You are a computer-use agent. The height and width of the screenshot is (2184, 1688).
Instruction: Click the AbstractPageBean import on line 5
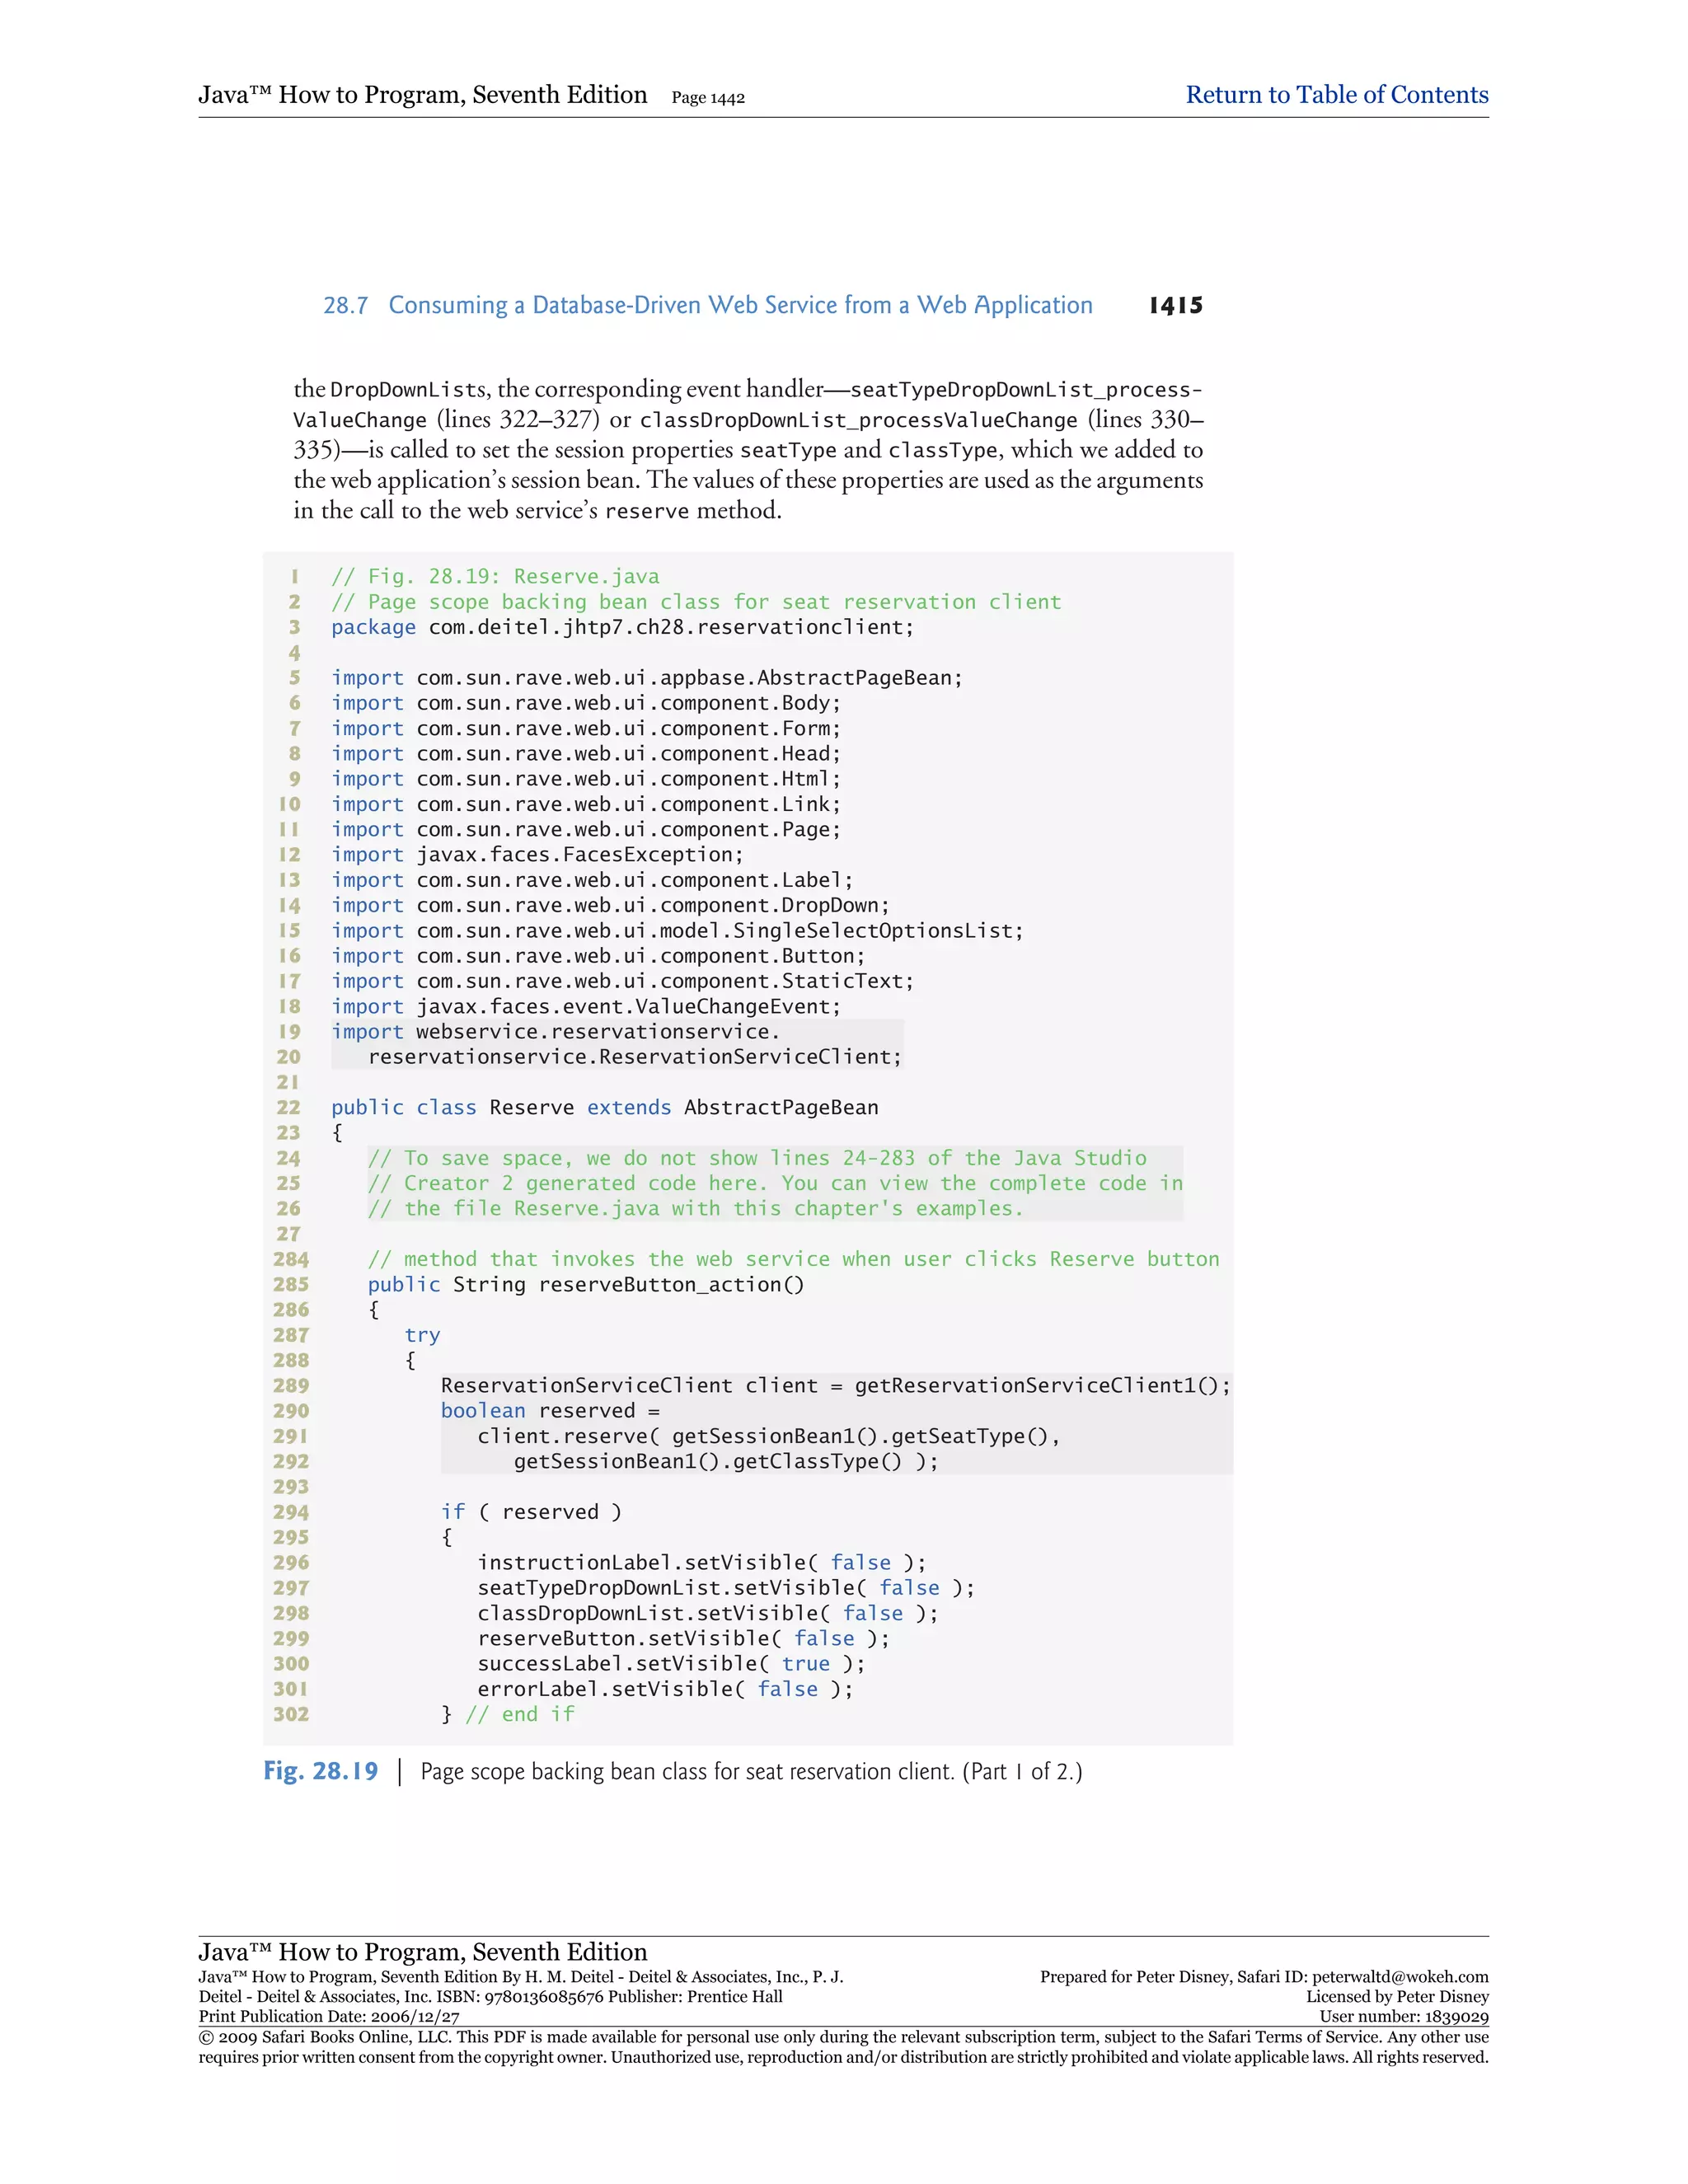point(646,678)
